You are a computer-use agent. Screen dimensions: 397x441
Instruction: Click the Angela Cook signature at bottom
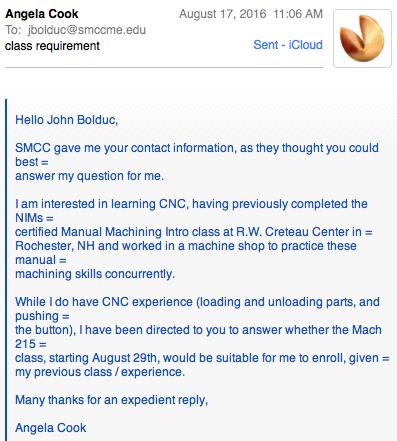pyautogui.click(x=51, y=428)
